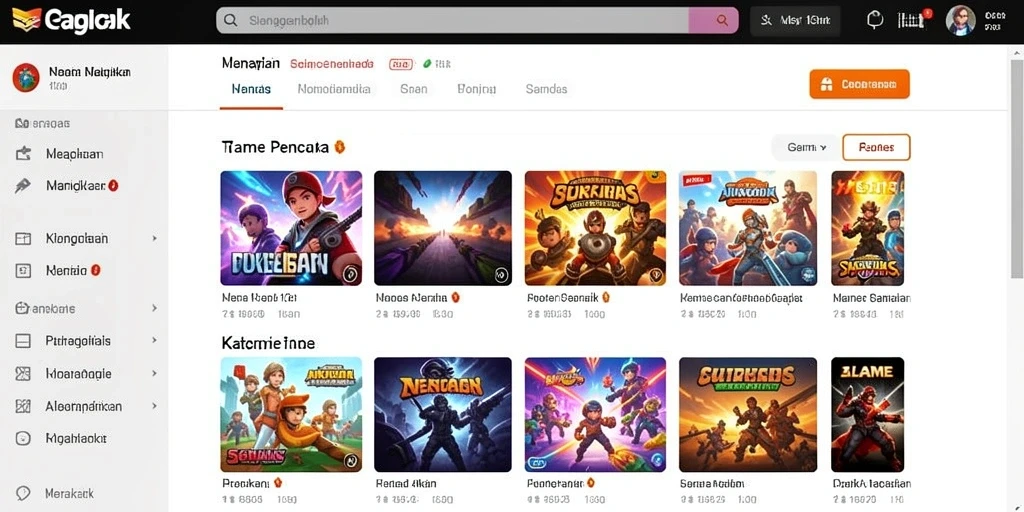This screenshot has height=512, width=1024.
Task: Click the Mgahlaokit smiley sidebar icon
Action: click(x=23, y=439)
